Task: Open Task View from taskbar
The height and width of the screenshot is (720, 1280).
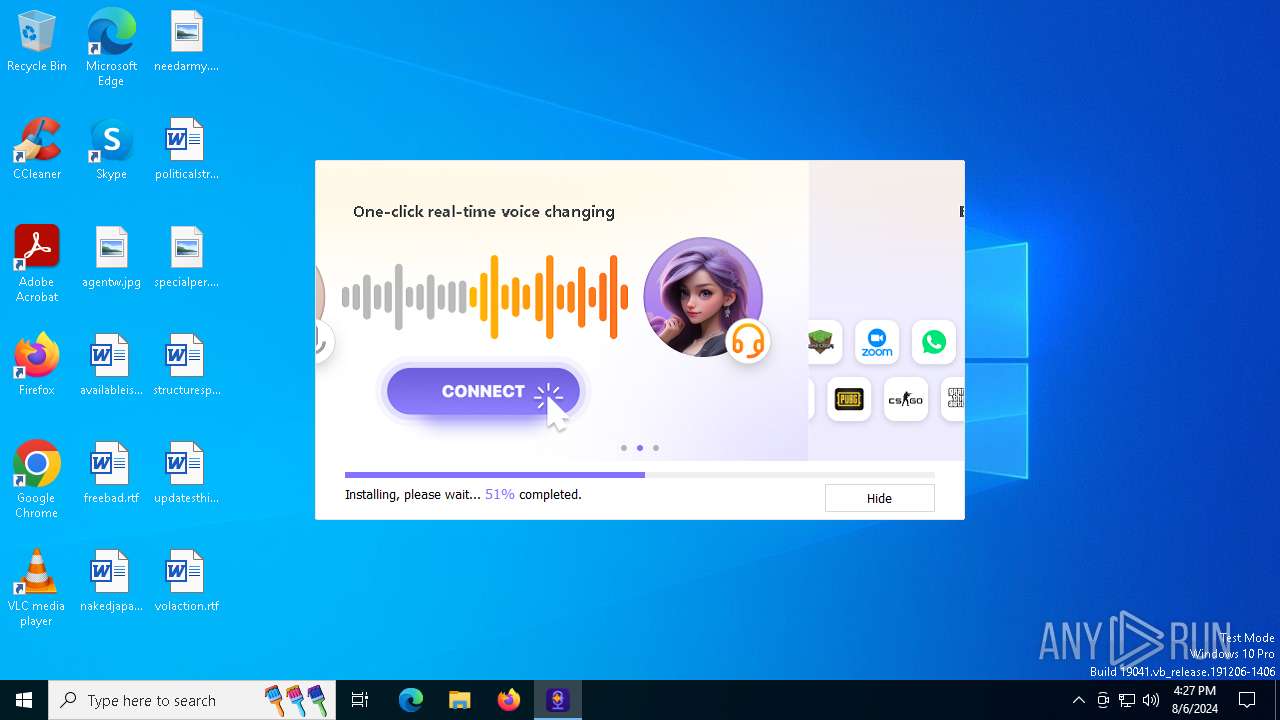Action: point(360,700)
